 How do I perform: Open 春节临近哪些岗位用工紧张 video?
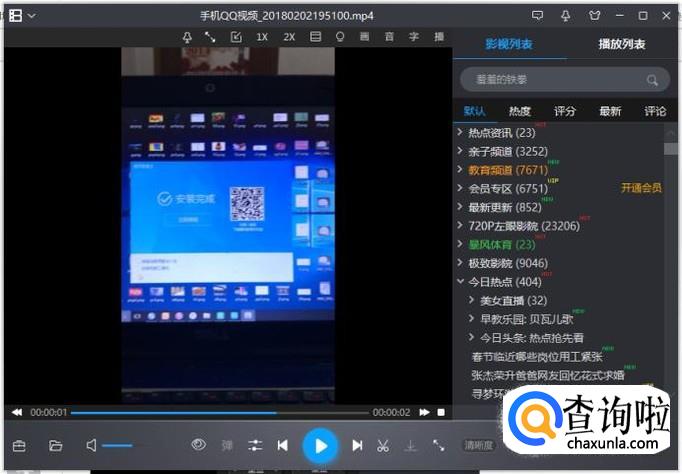click(537, 357)
